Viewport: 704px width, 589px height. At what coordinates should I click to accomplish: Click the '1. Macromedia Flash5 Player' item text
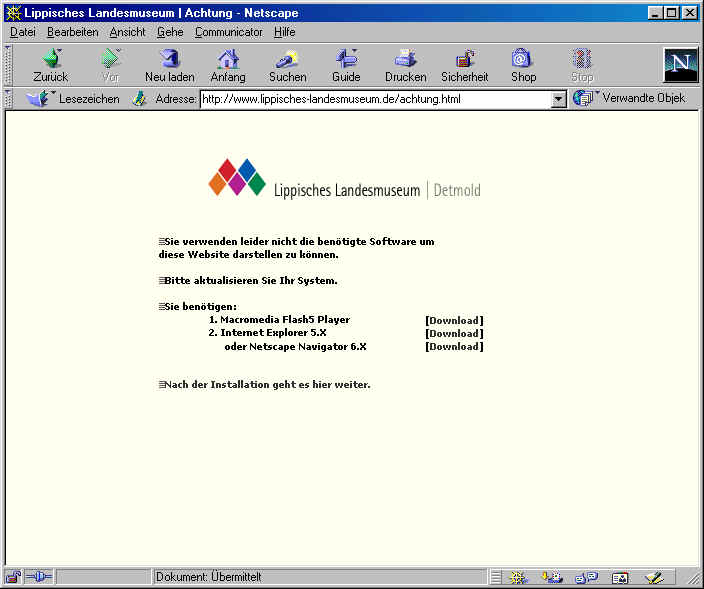click(279, 320)
